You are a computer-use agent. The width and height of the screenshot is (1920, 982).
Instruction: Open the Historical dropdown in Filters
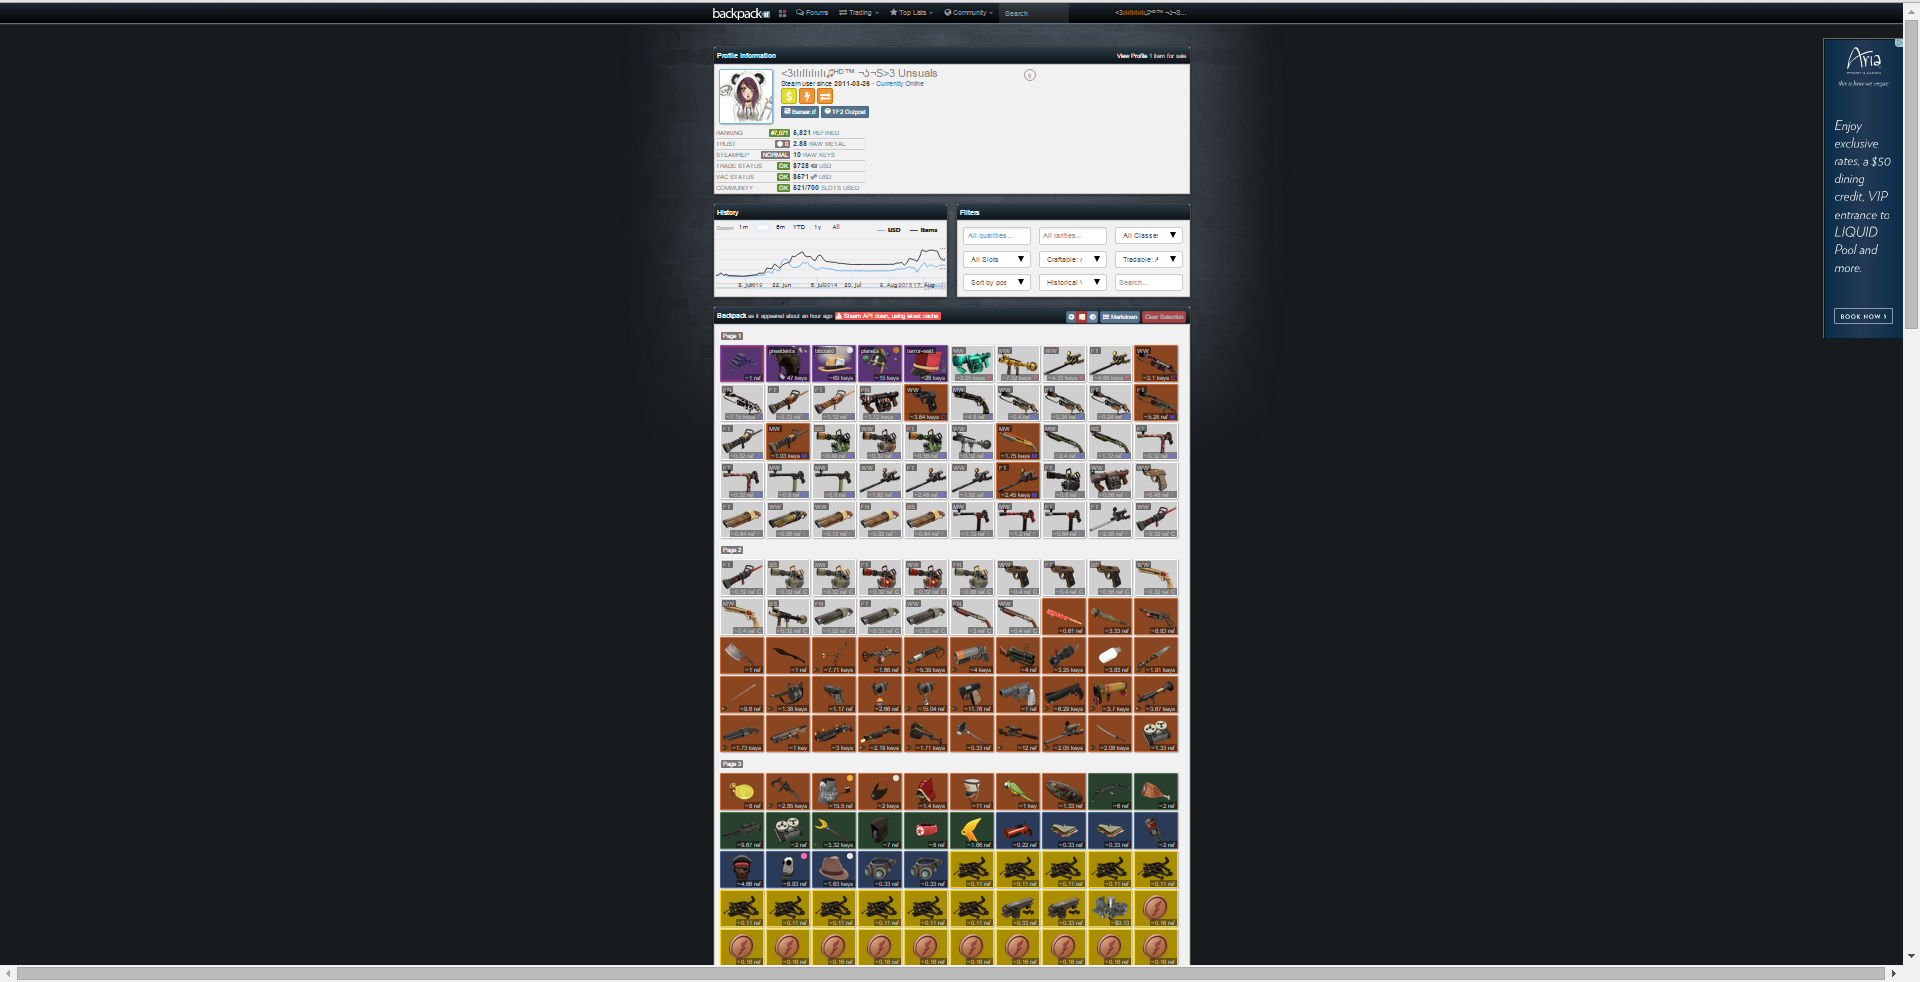[x=1072, y=282]
